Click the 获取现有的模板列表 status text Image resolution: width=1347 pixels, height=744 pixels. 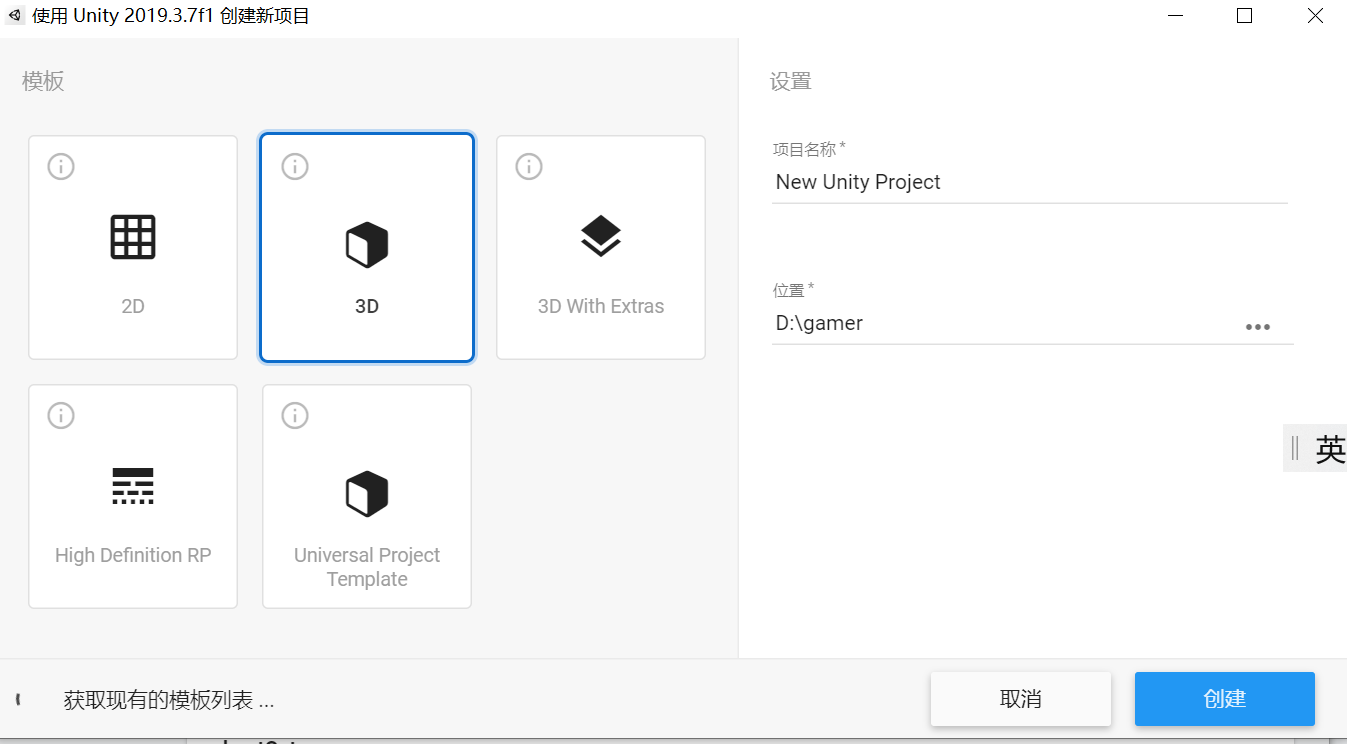coord(169,700)
